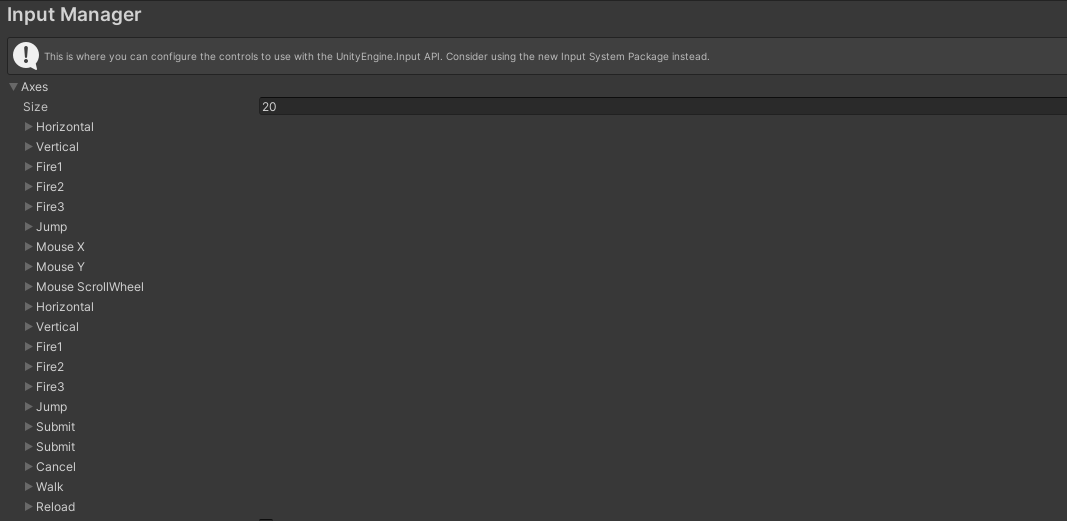Expand the Reload axis
The width and height of the screenshot is (1067, 521).
(29, 506)
